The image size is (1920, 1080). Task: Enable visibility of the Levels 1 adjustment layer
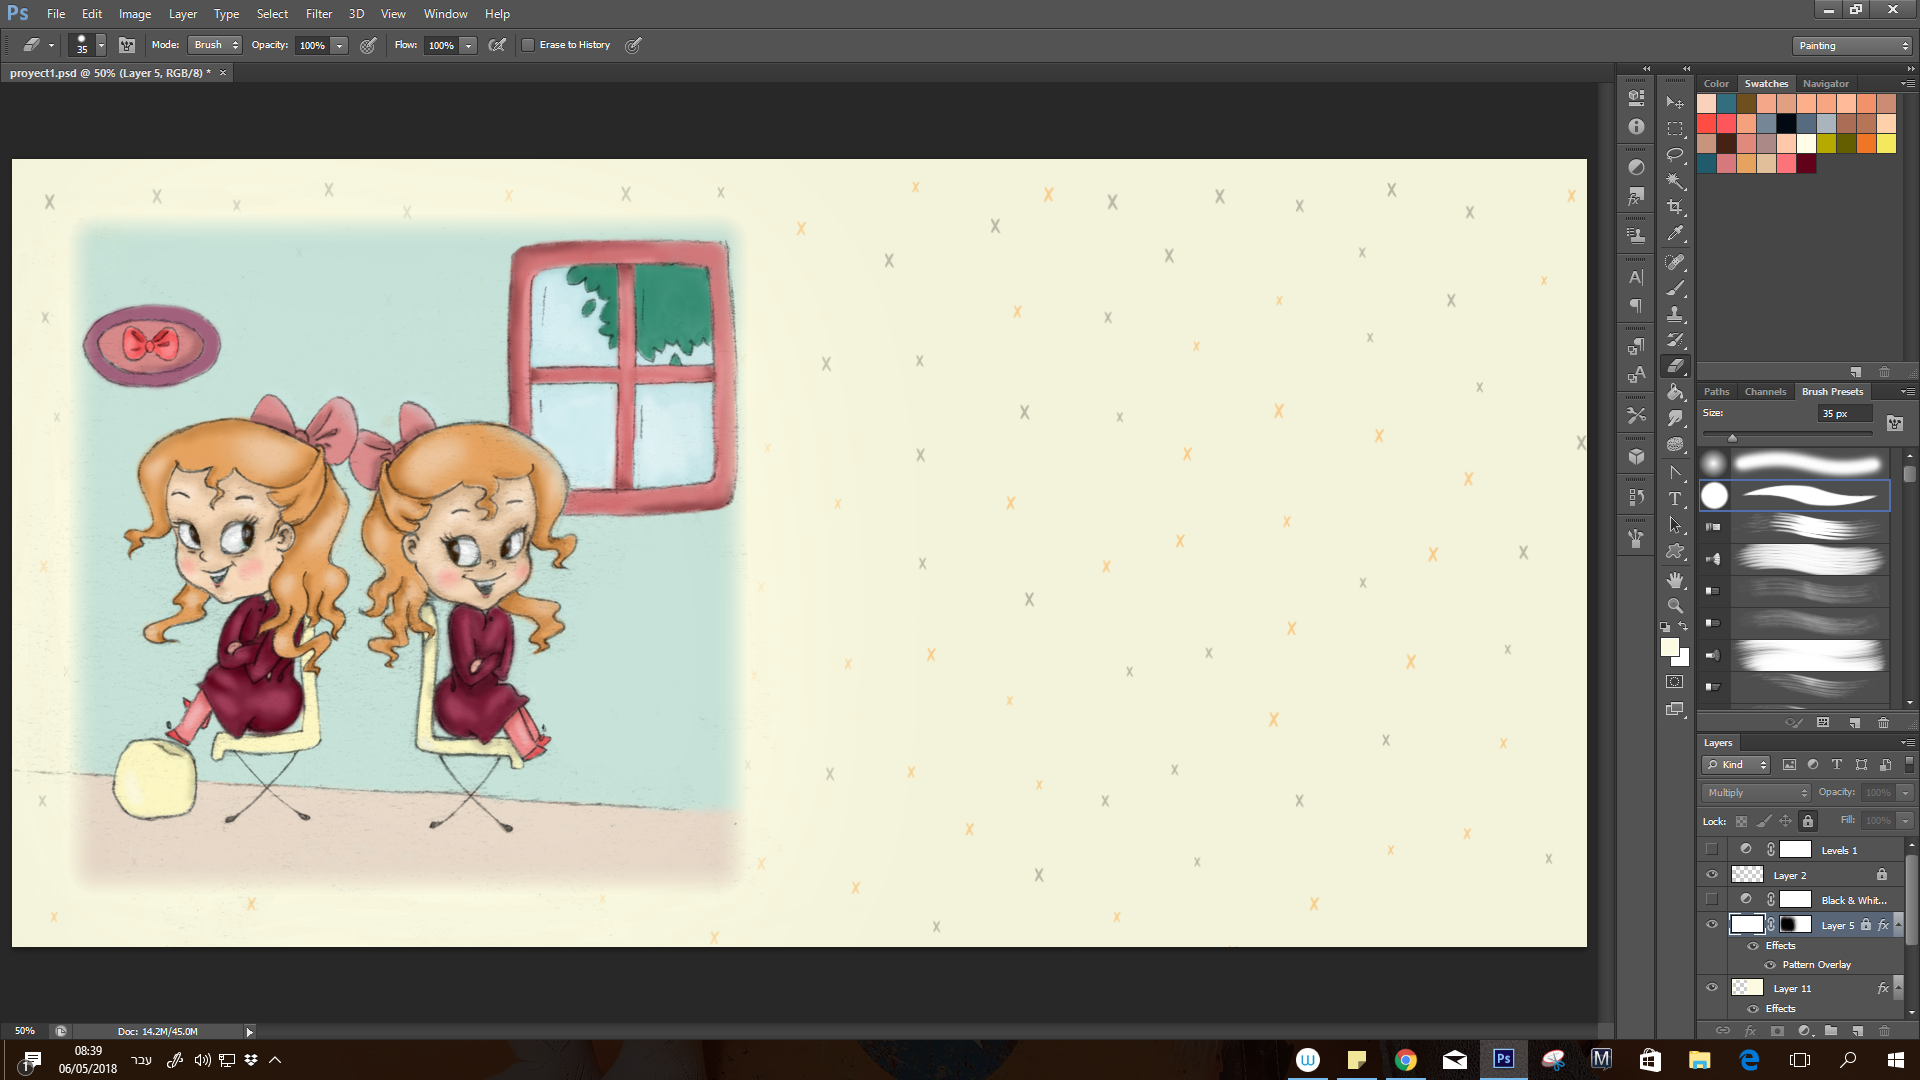click(x=1712, y=849)
